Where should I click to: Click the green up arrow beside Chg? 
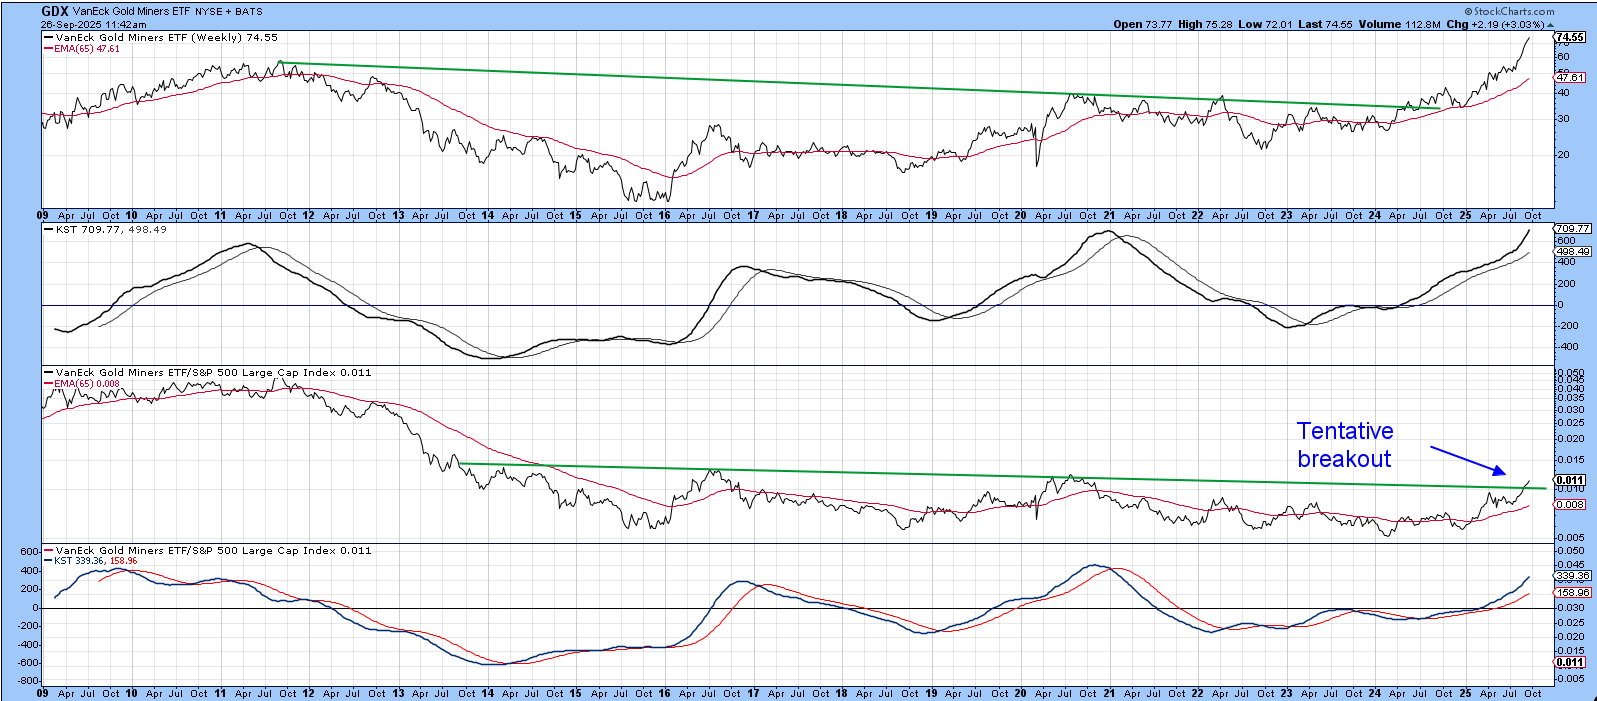click(x=1550, y=24)
